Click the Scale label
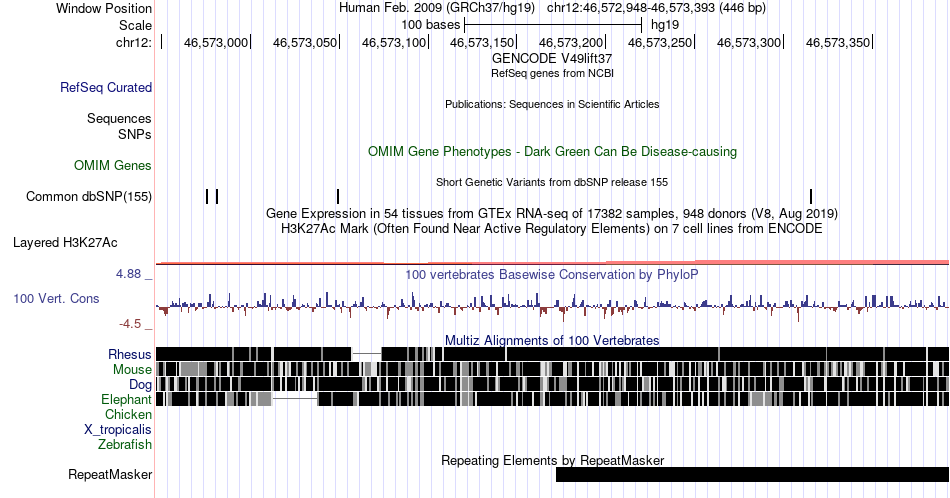Screen dimensions: 950x498 (x=135, y=25)
